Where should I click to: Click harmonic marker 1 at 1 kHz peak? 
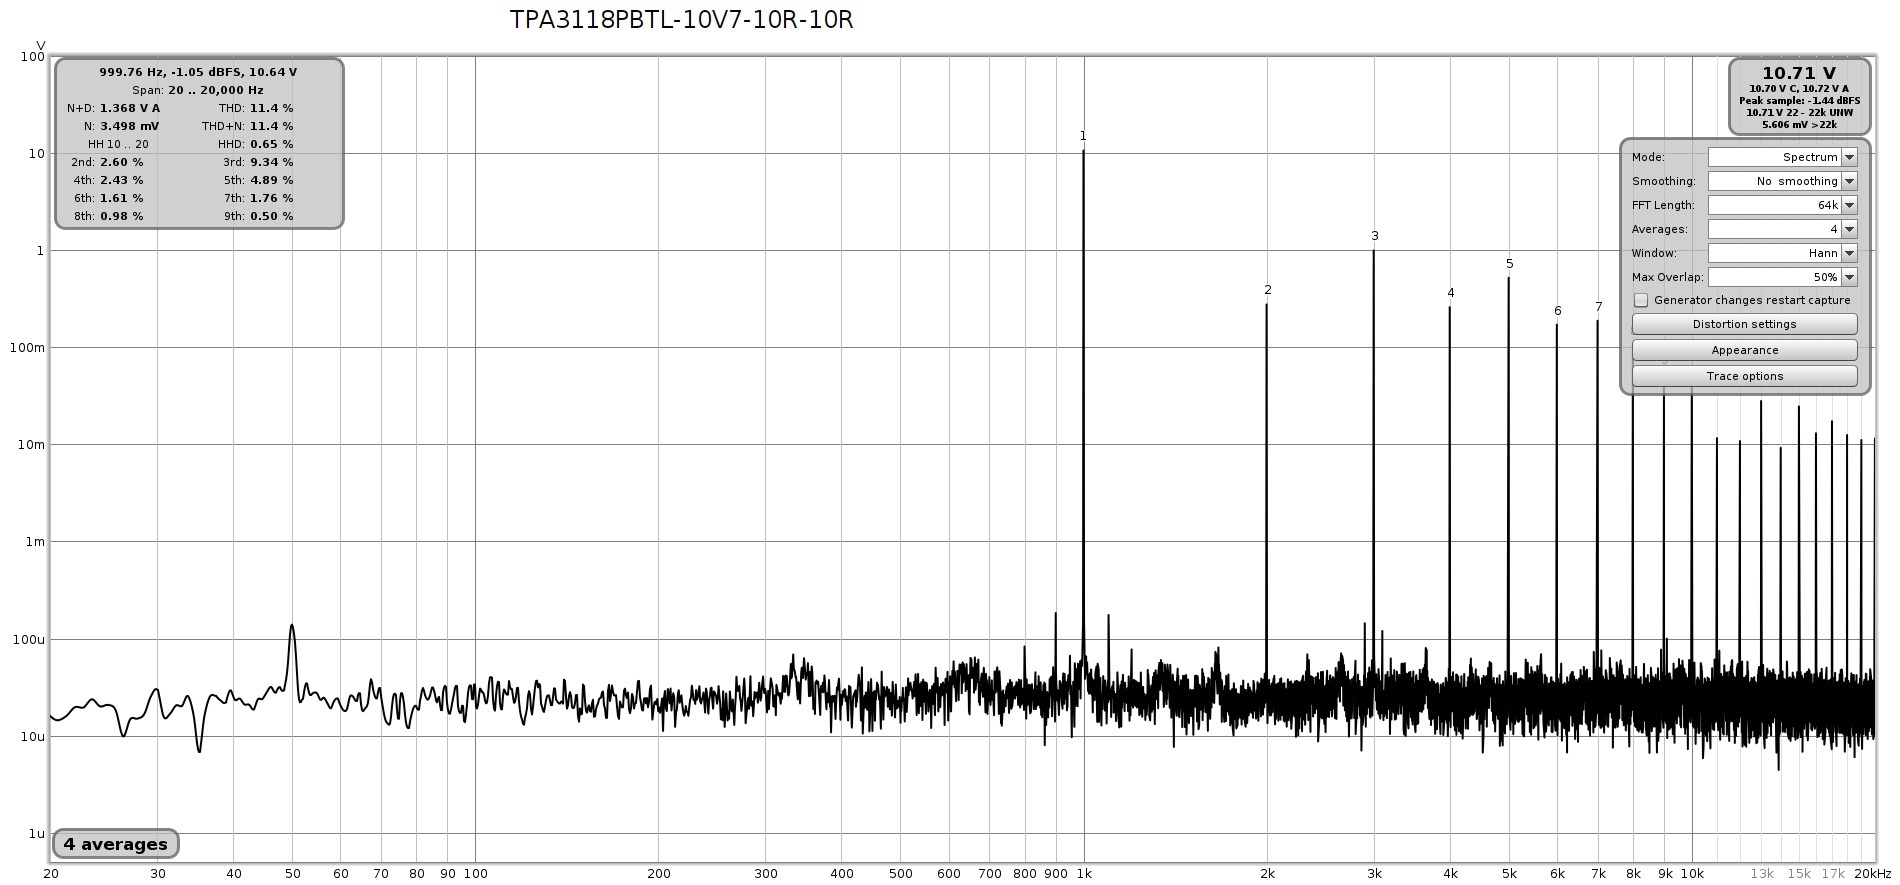coord(1083,136)
